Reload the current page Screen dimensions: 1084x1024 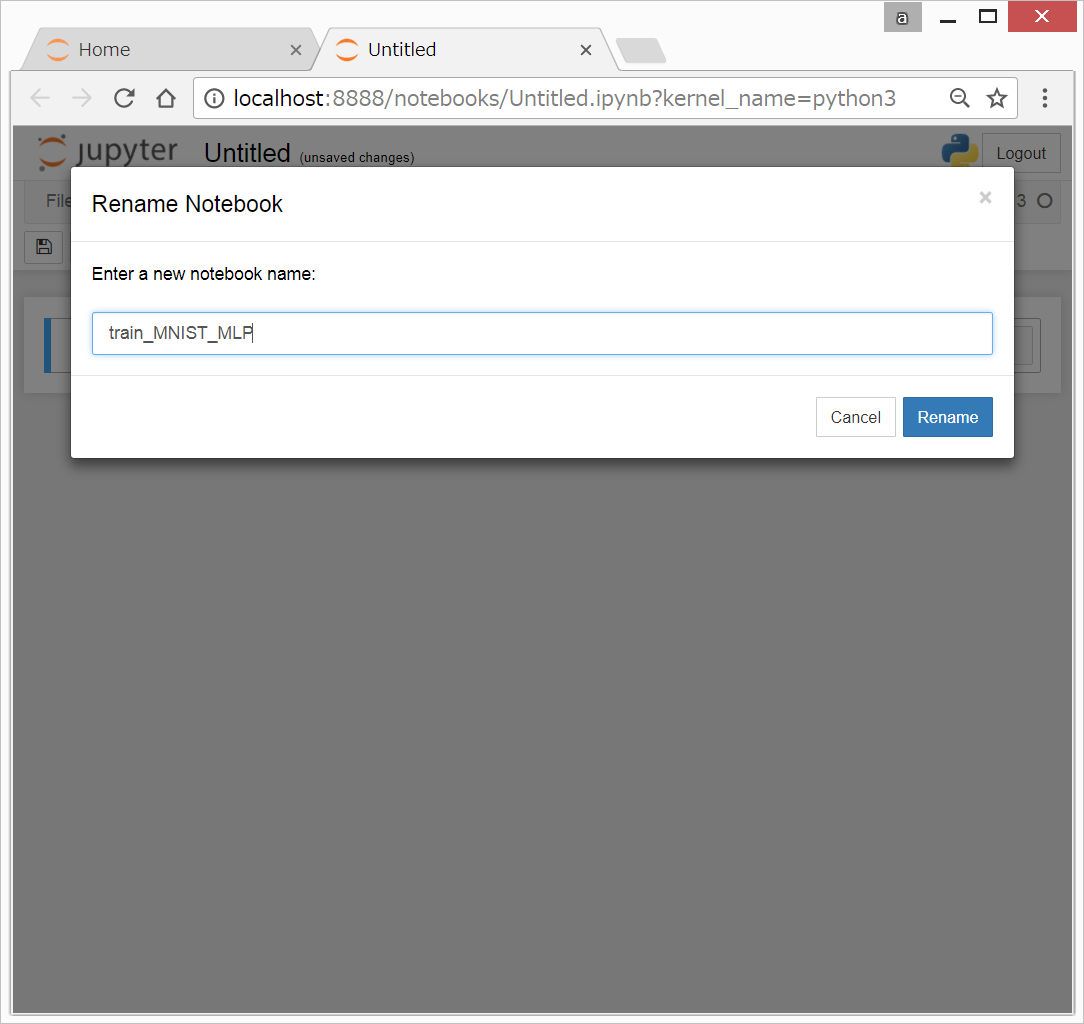coord(124,98)
